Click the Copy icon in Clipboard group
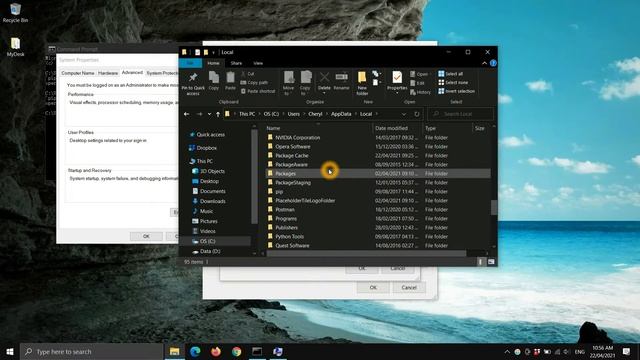The height and width of the screenshot is (360, 640). (x=213, y=80)
